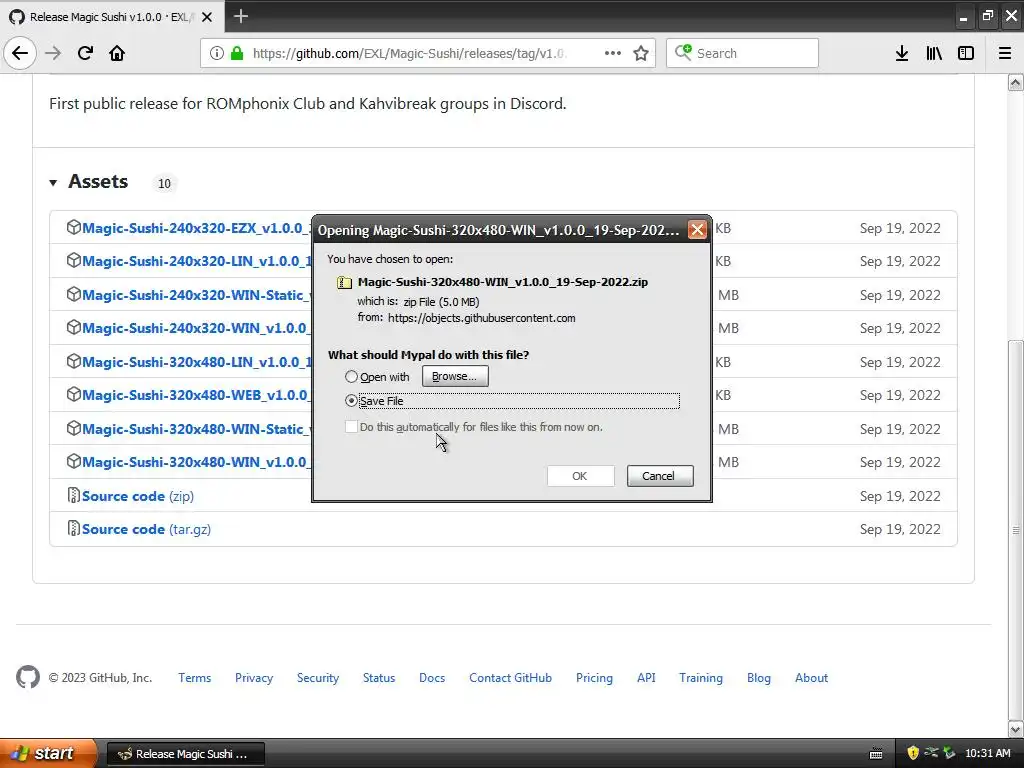This screenshot has height=768, width=1024.
Task: Download Magic-Sushi-320x480-LIN asset
Action: [196, 362]
